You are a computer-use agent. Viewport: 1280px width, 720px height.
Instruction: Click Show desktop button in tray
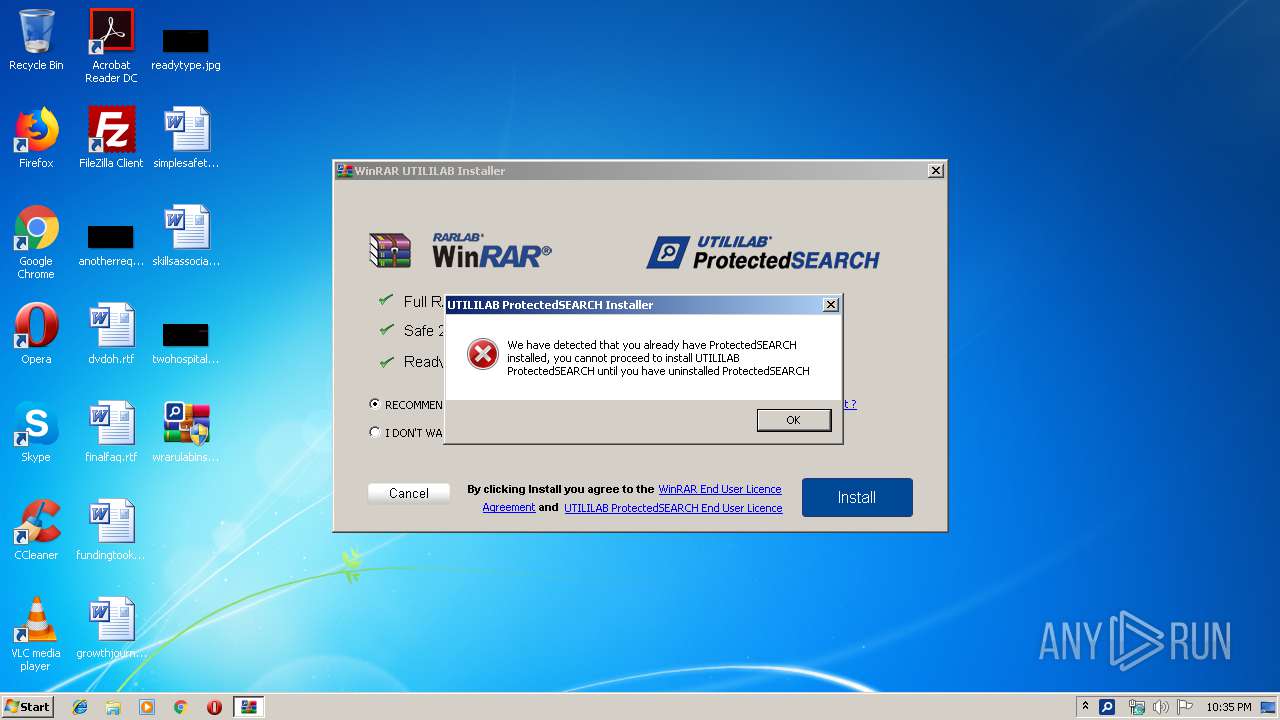tap(1270, 707)
